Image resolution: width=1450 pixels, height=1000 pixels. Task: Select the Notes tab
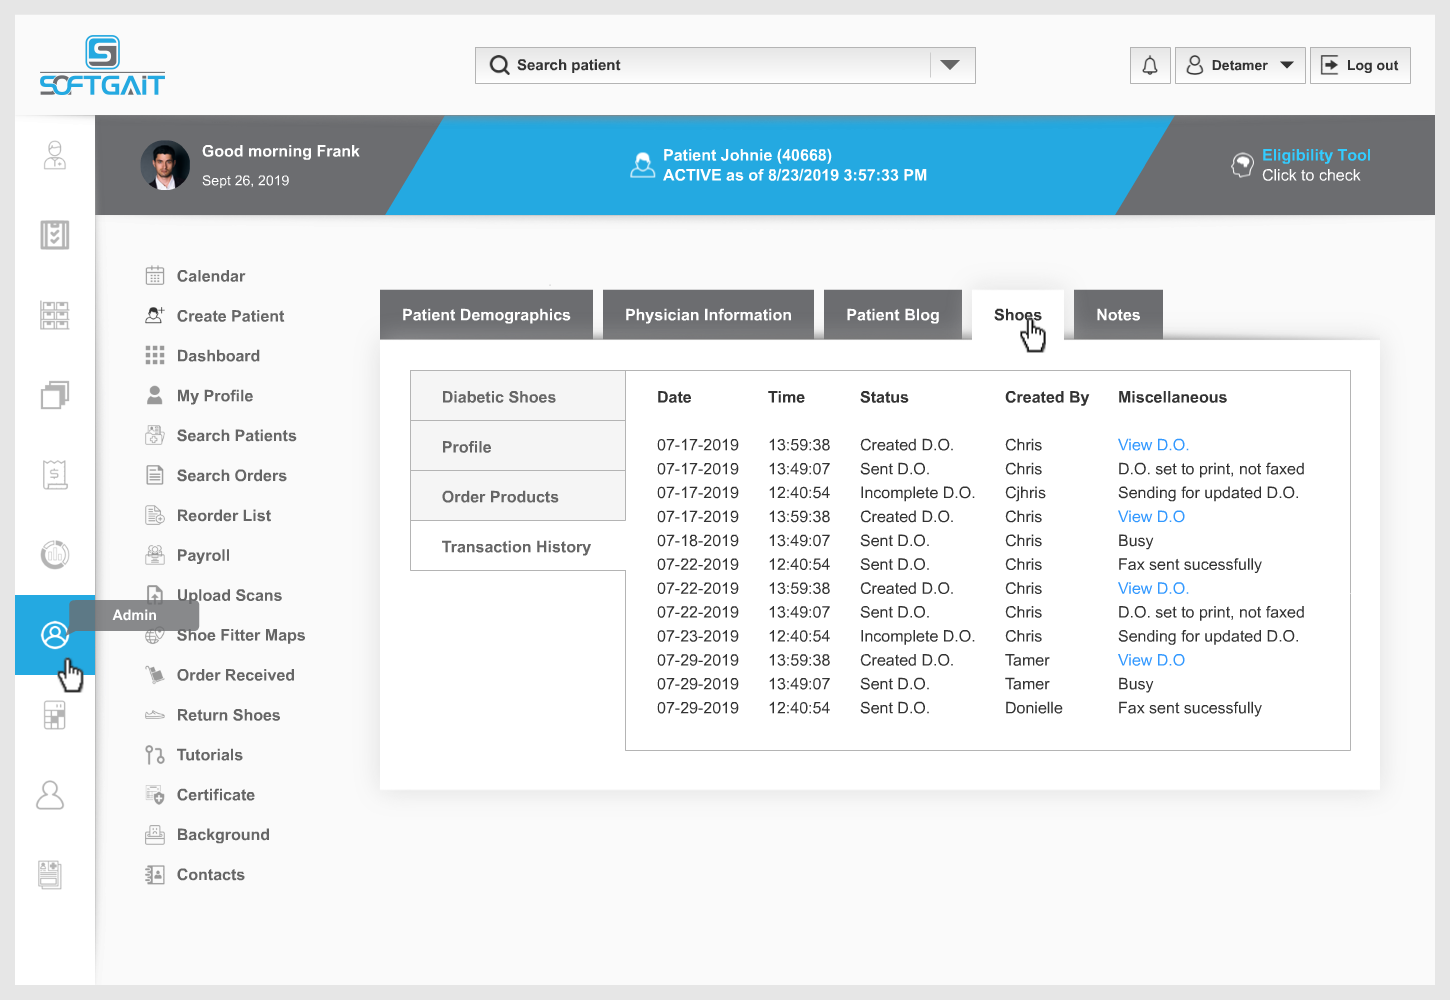coord(1117,315)
